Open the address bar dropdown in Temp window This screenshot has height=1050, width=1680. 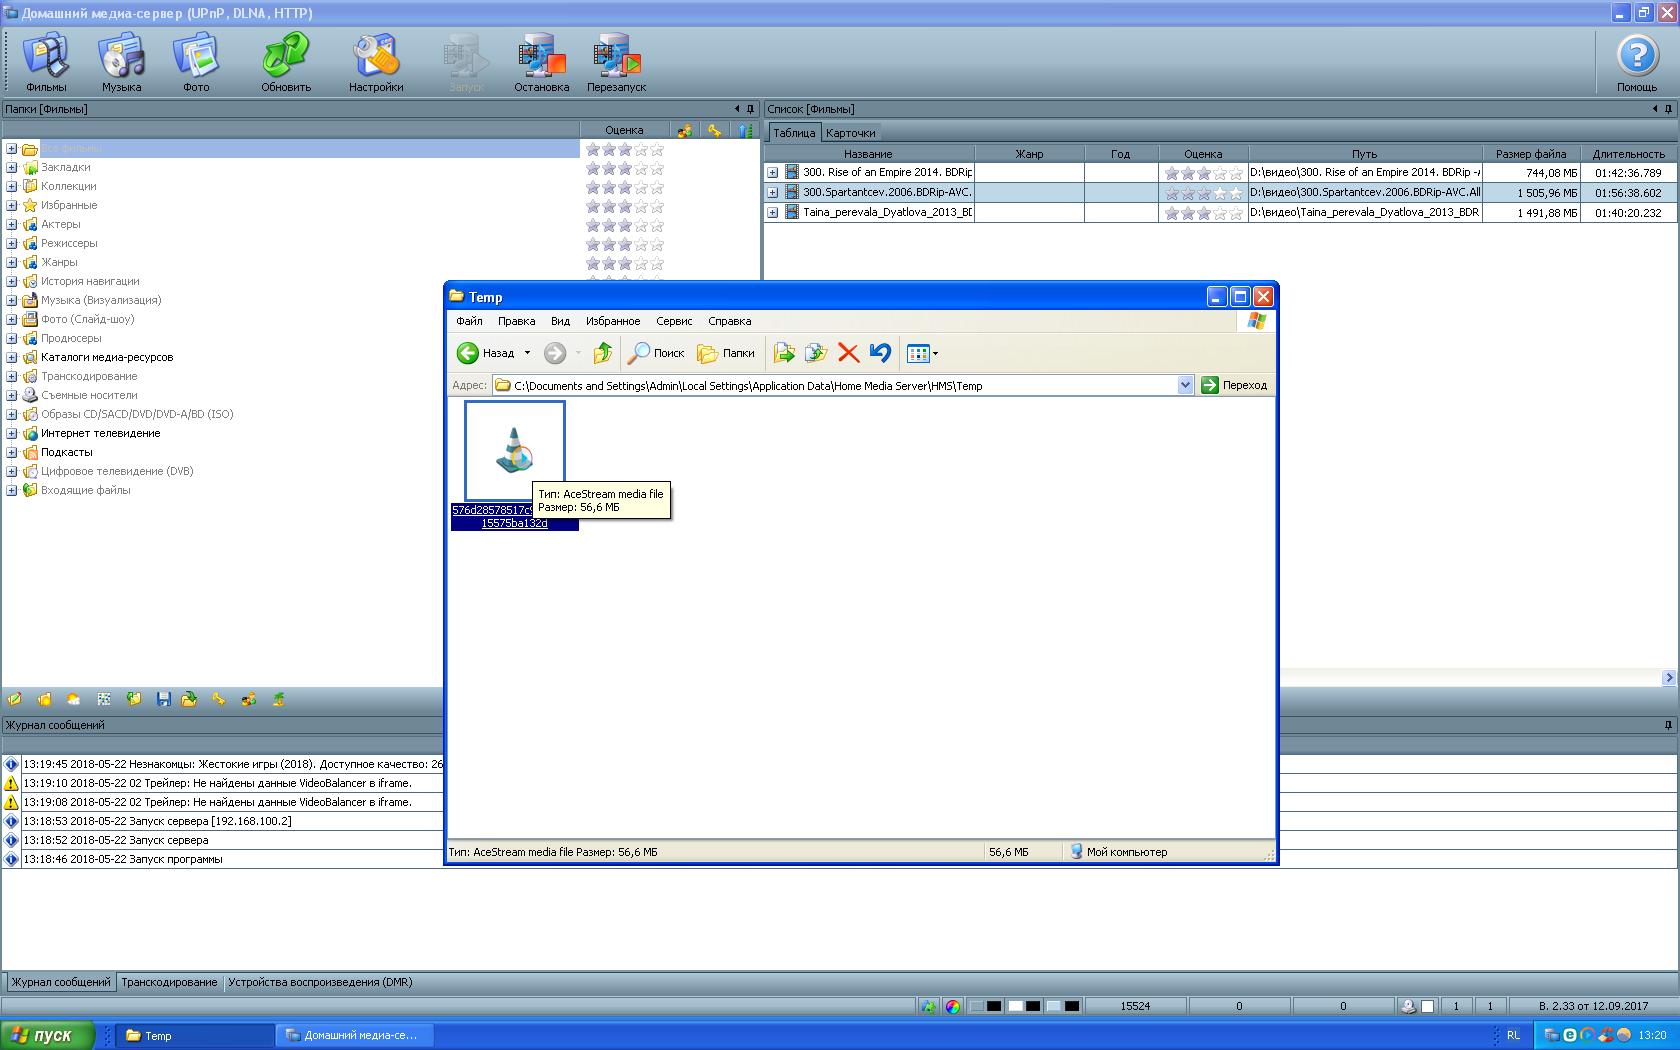pos(1185,385)
